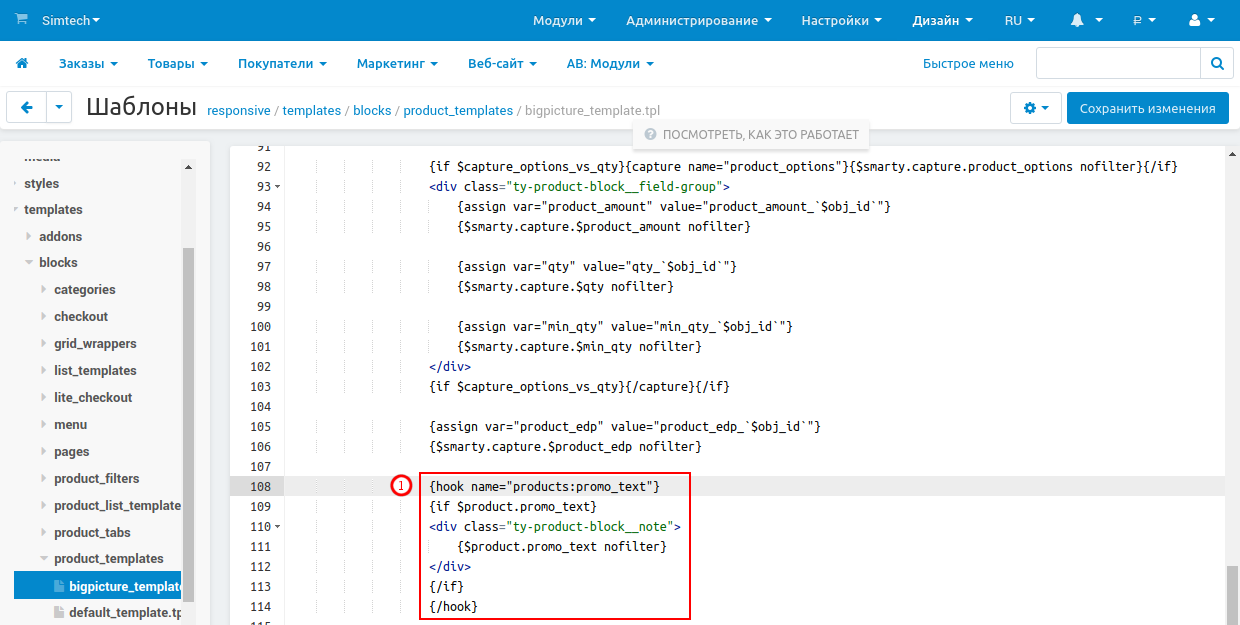This screenshot has width=1240, height=625.
Task: Select bigpicture_template file in tree
Action: pos(124,586)
